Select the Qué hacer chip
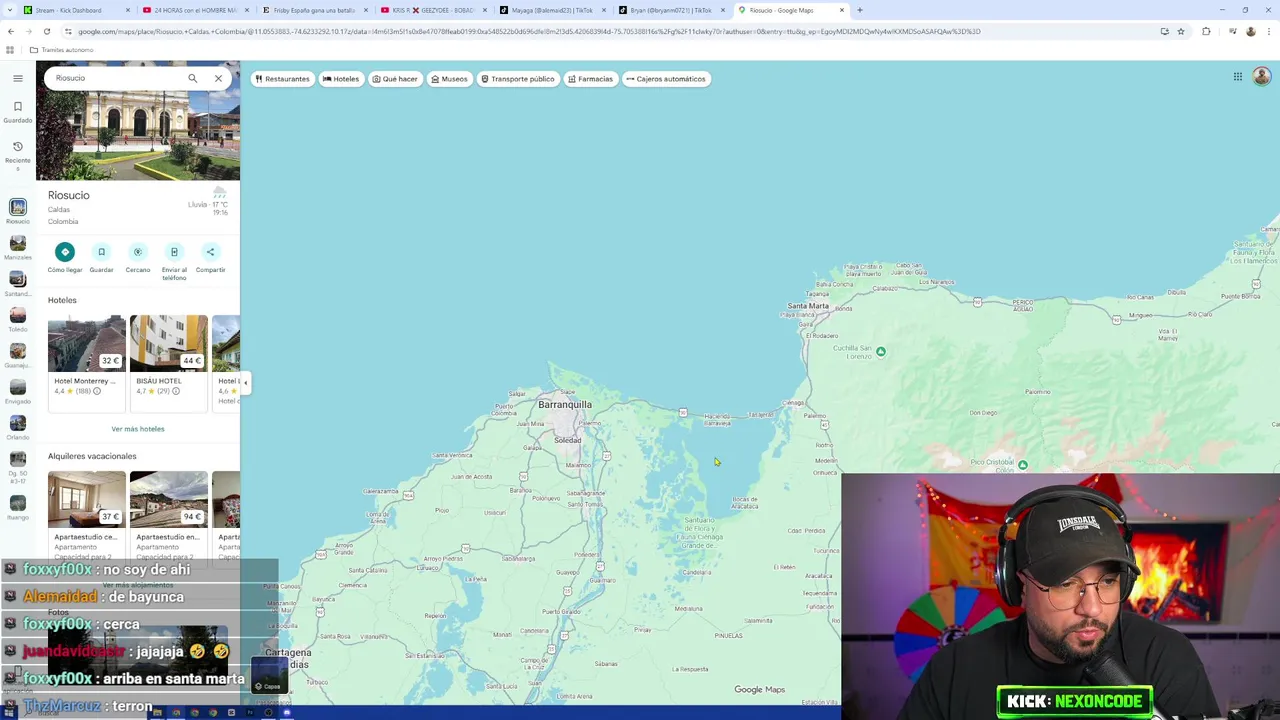 [x=395, y=79]
